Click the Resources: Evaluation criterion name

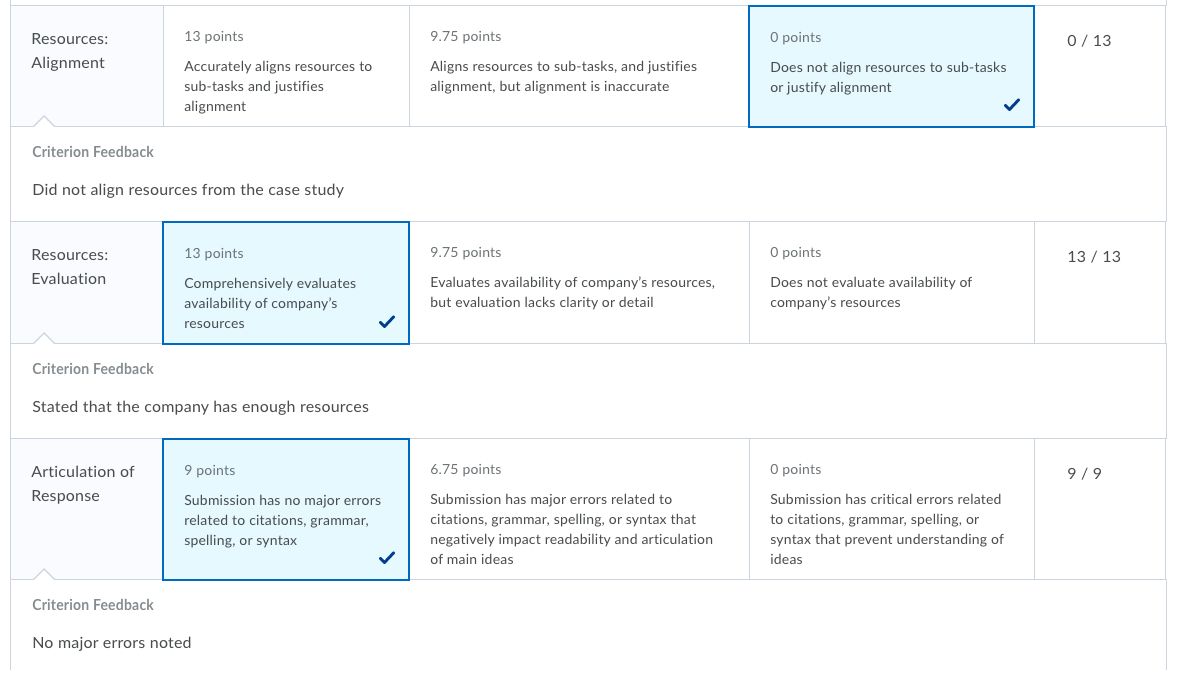pyautogui.click(x=69, y=267)
